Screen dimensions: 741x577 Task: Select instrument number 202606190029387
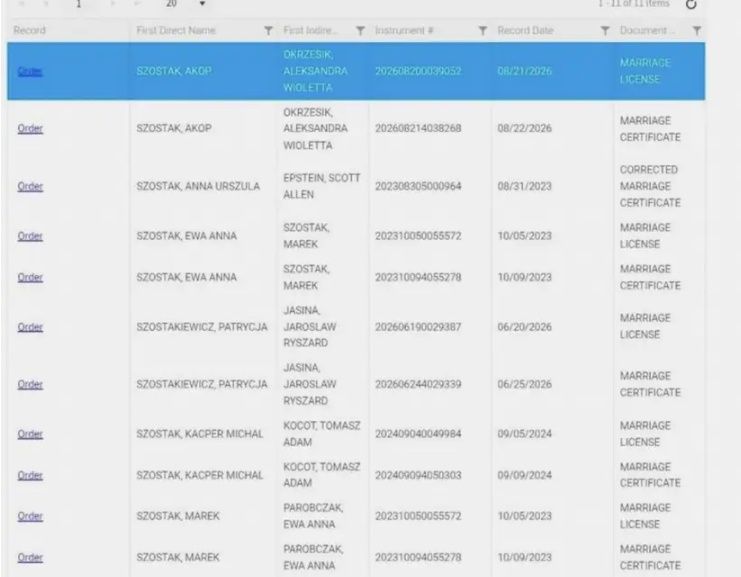point(418,327)
